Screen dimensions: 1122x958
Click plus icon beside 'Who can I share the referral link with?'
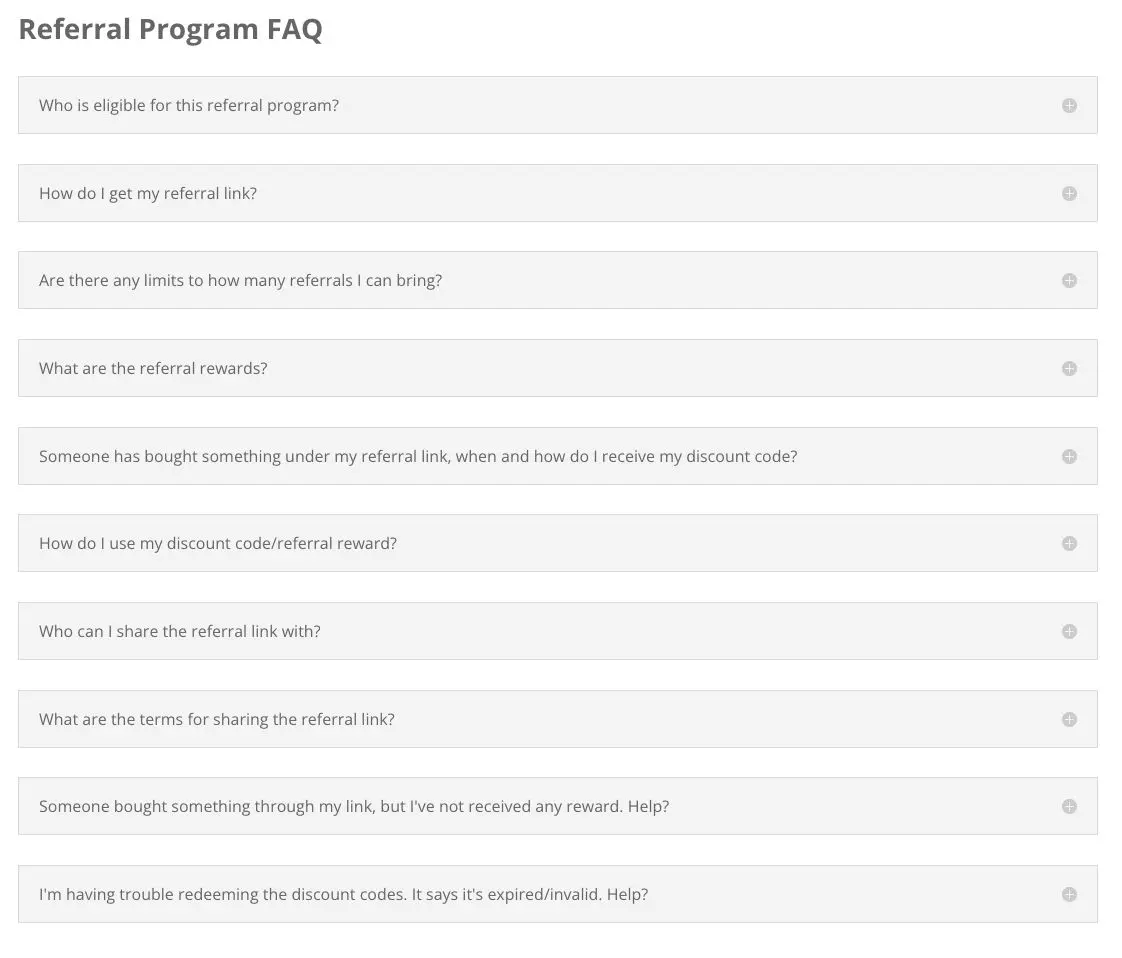pyautogui.click(x=1069, y=631)
